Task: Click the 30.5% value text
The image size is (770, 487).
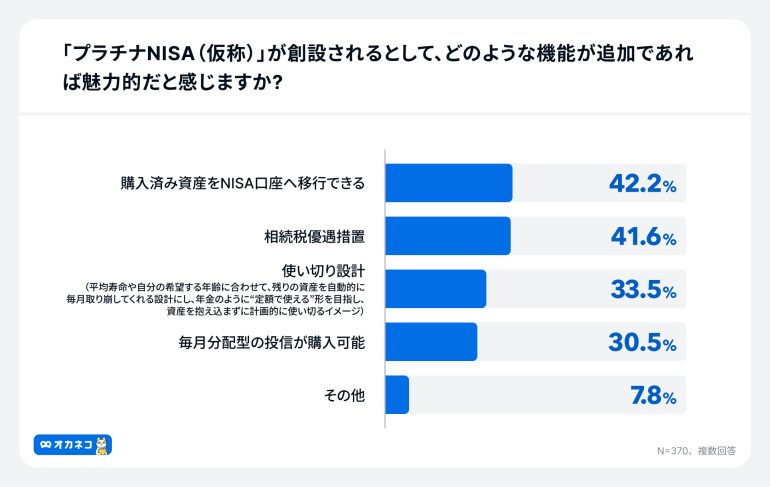Action: [x=642, y=343]
